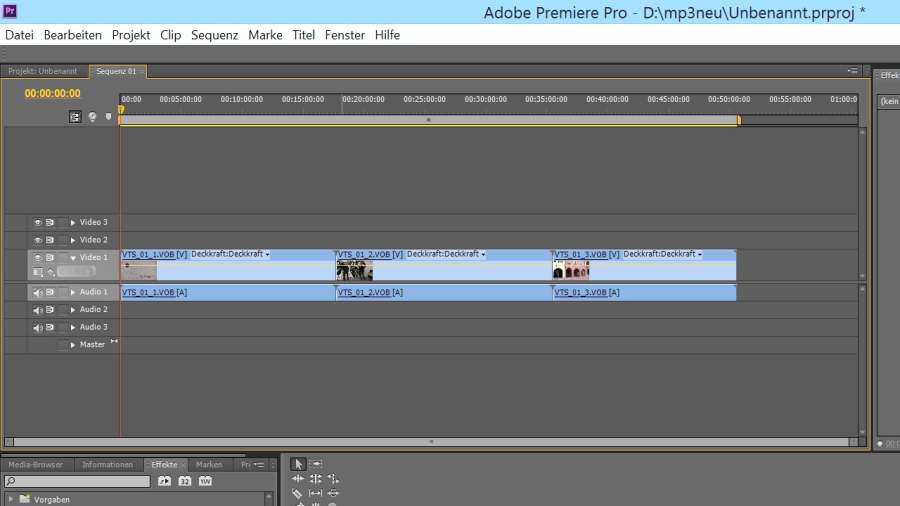This screenshot has height=506, width=900.
Task: Open the Titel menu
Action: [304, 35]
